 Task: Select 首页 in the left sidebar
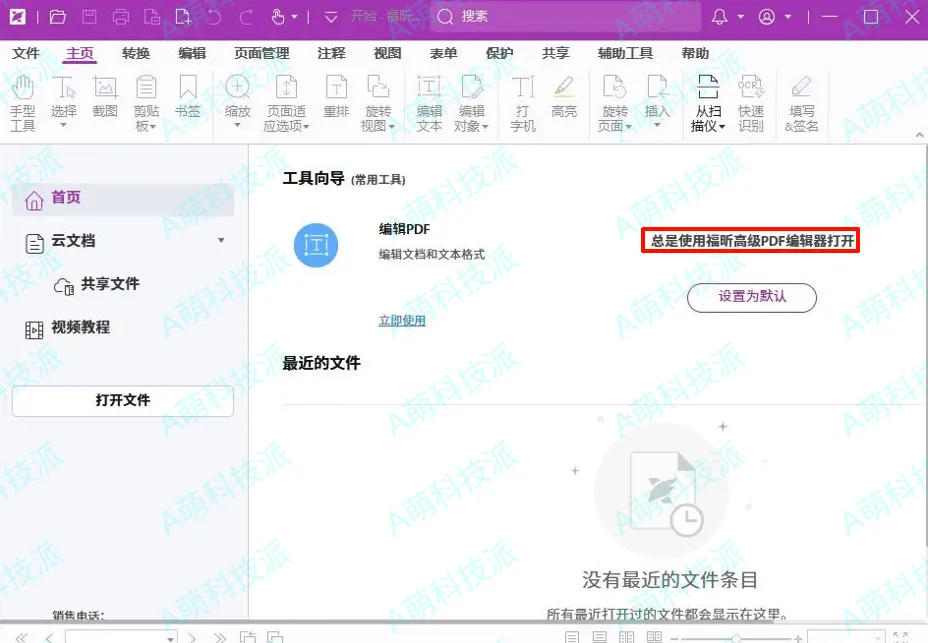pos(123,199)
